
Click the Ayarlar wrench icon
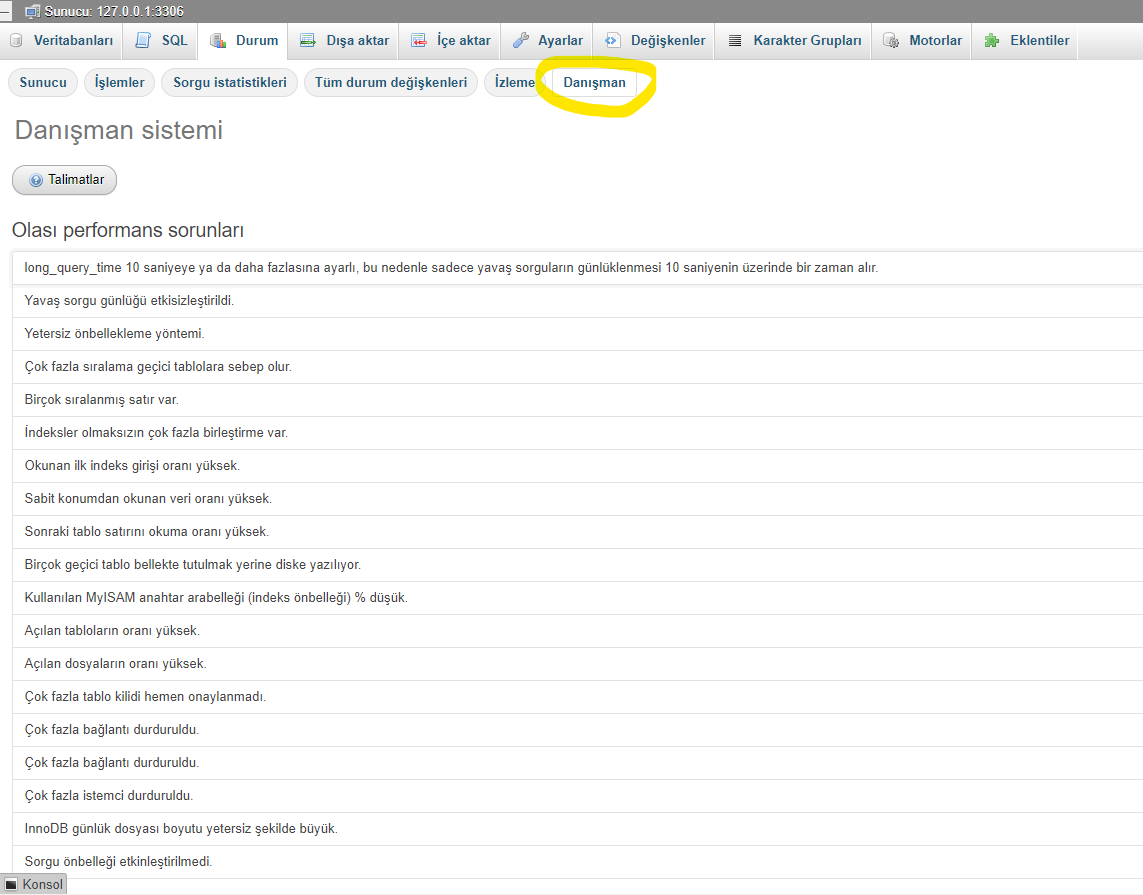point(520,41)
